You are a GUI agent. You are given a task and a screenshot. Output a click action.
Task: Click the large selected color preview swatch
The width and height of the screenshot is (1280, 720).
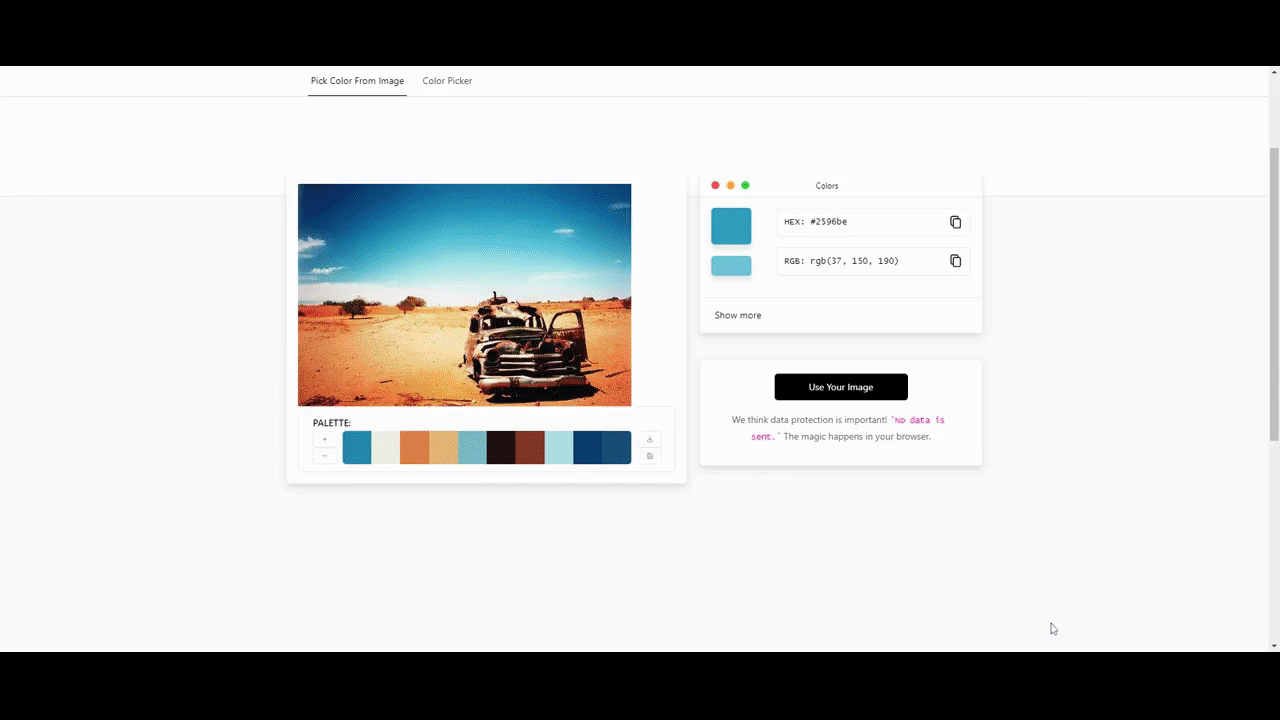pyautogui.click(x=731, y=226)
